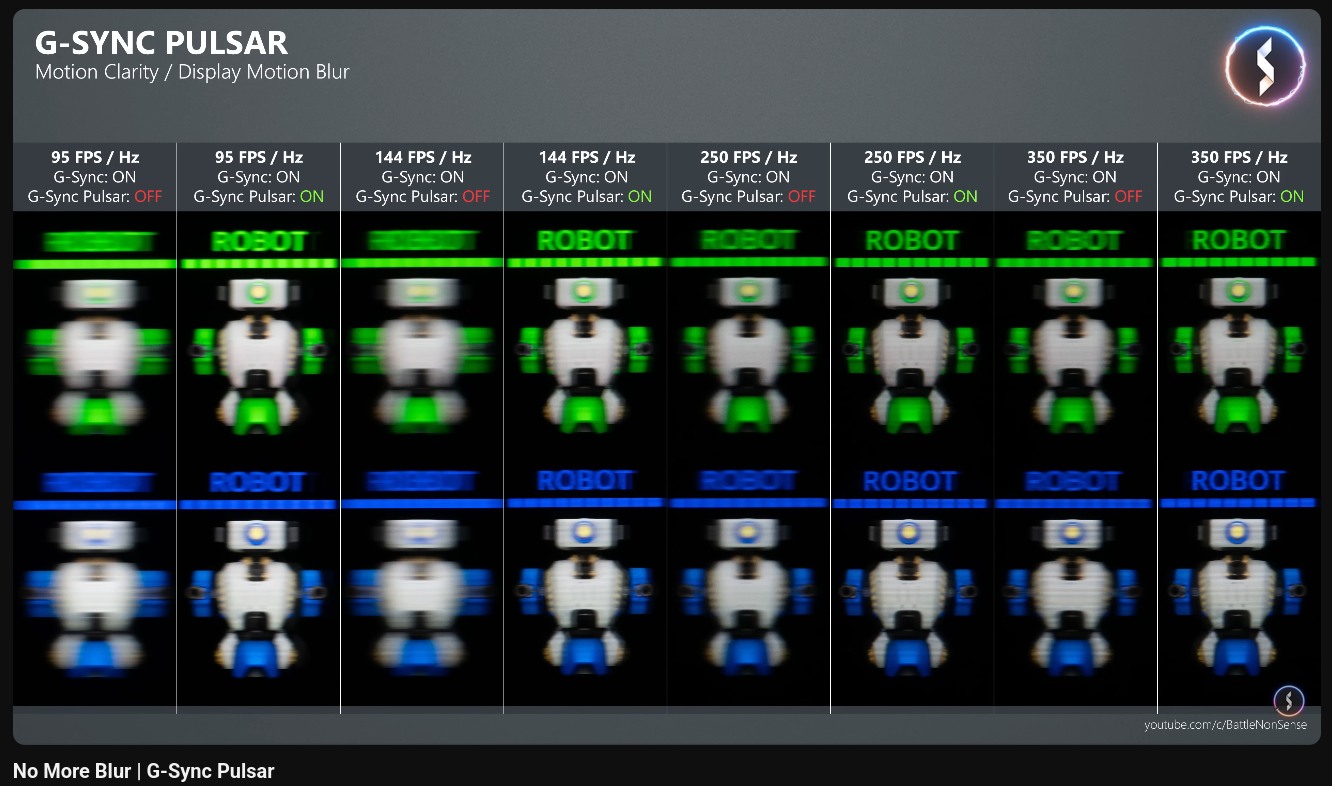Select G-Sync Pulsar: ON in second 250 FPS column
Image resolution: width=1332 pixels, height=786 pixels.
click(913, 196)
